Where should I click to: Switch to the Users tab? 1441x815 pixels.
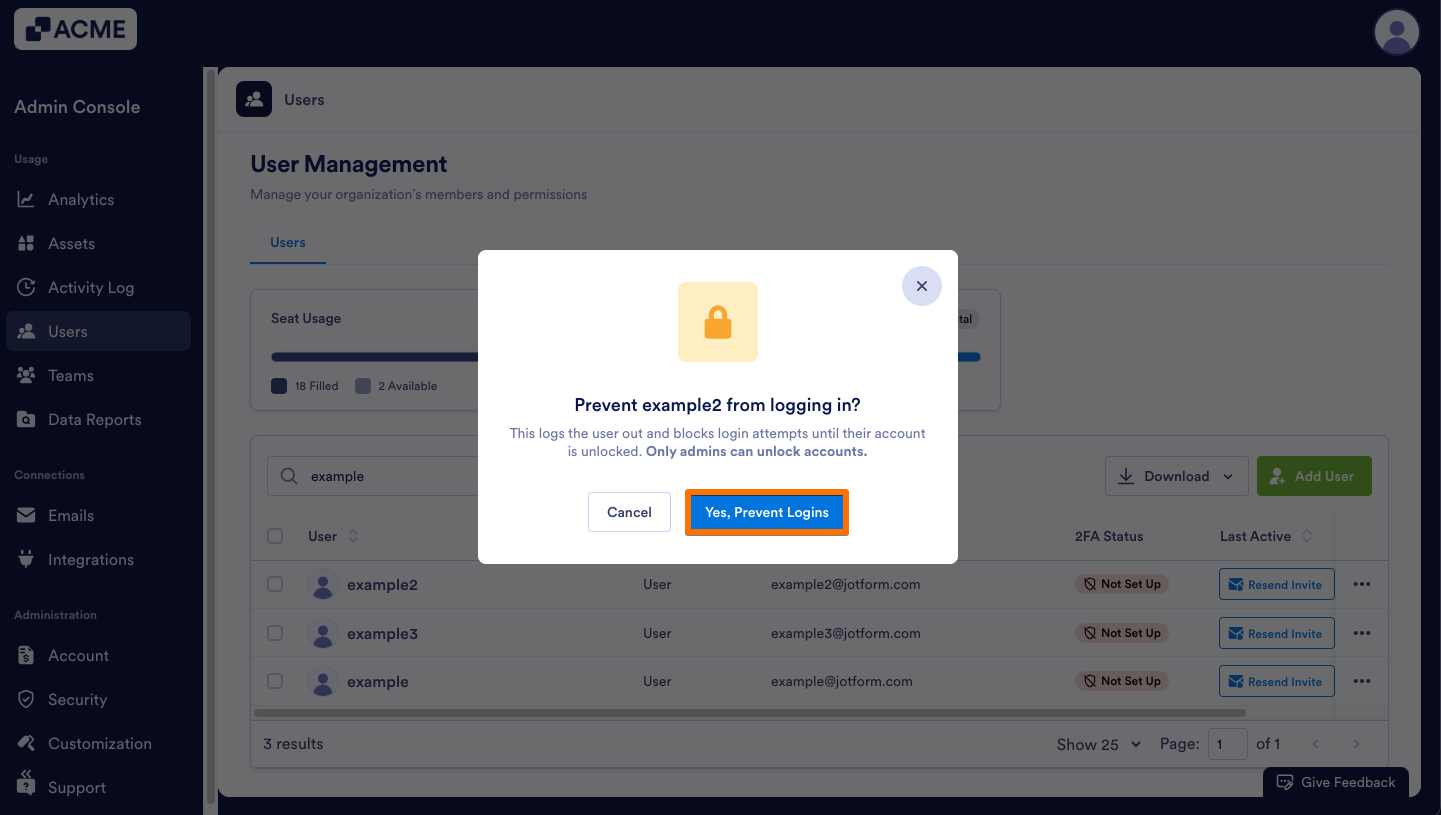(x=288, y=243)
